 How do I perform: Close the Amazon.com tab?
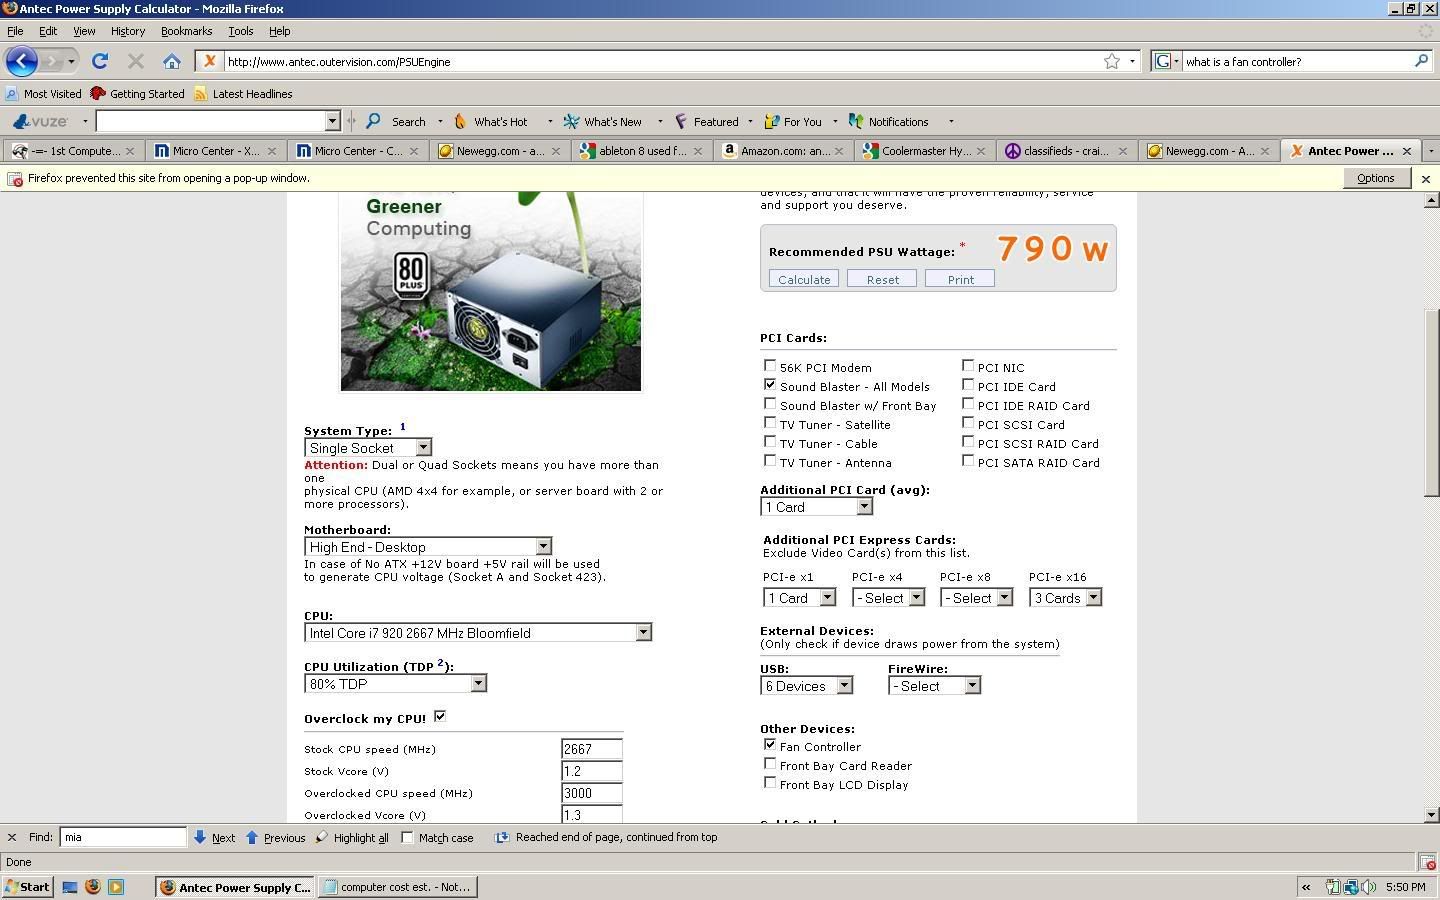click(839, 151)
